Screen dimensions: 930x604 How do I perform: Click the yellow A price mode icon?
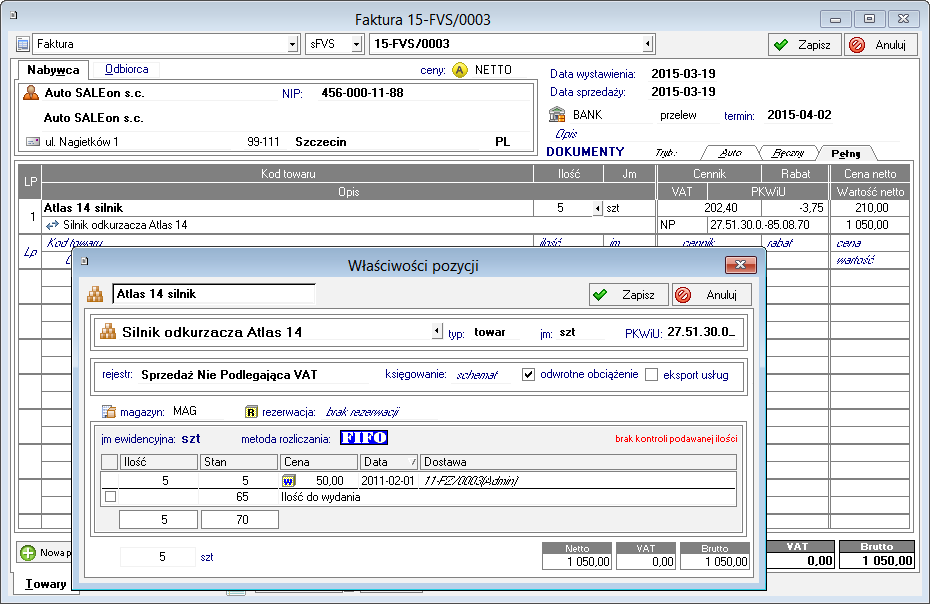coord(460,70)
